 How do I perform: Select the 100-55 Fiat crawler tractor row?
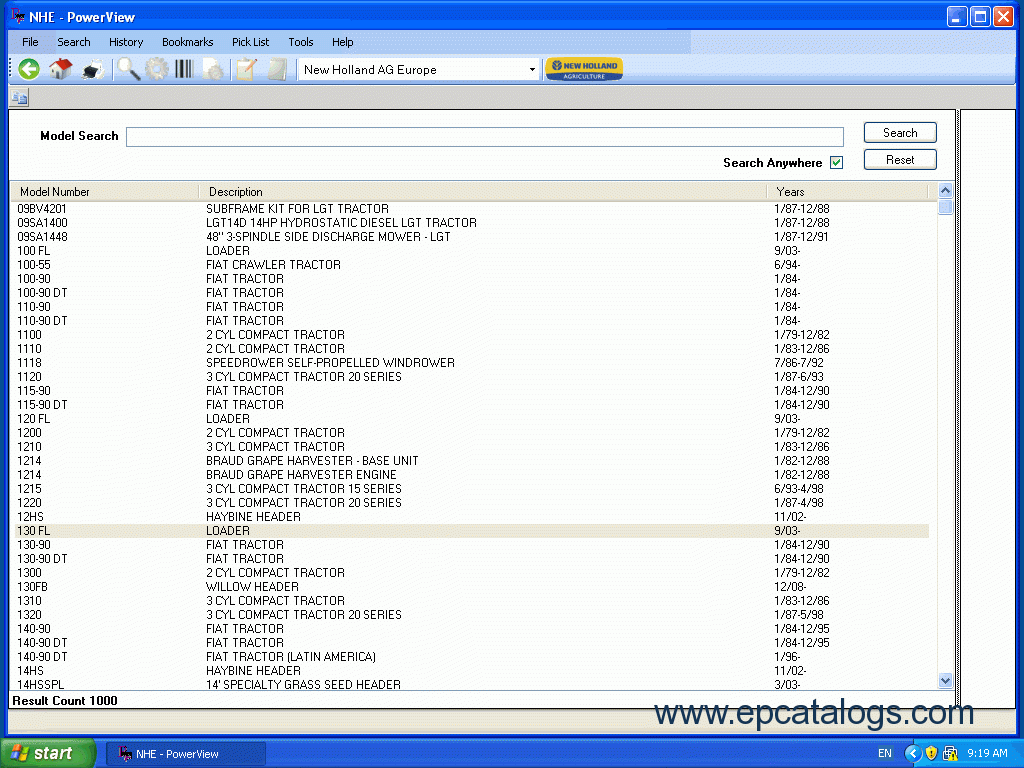(x=472, y=264)
